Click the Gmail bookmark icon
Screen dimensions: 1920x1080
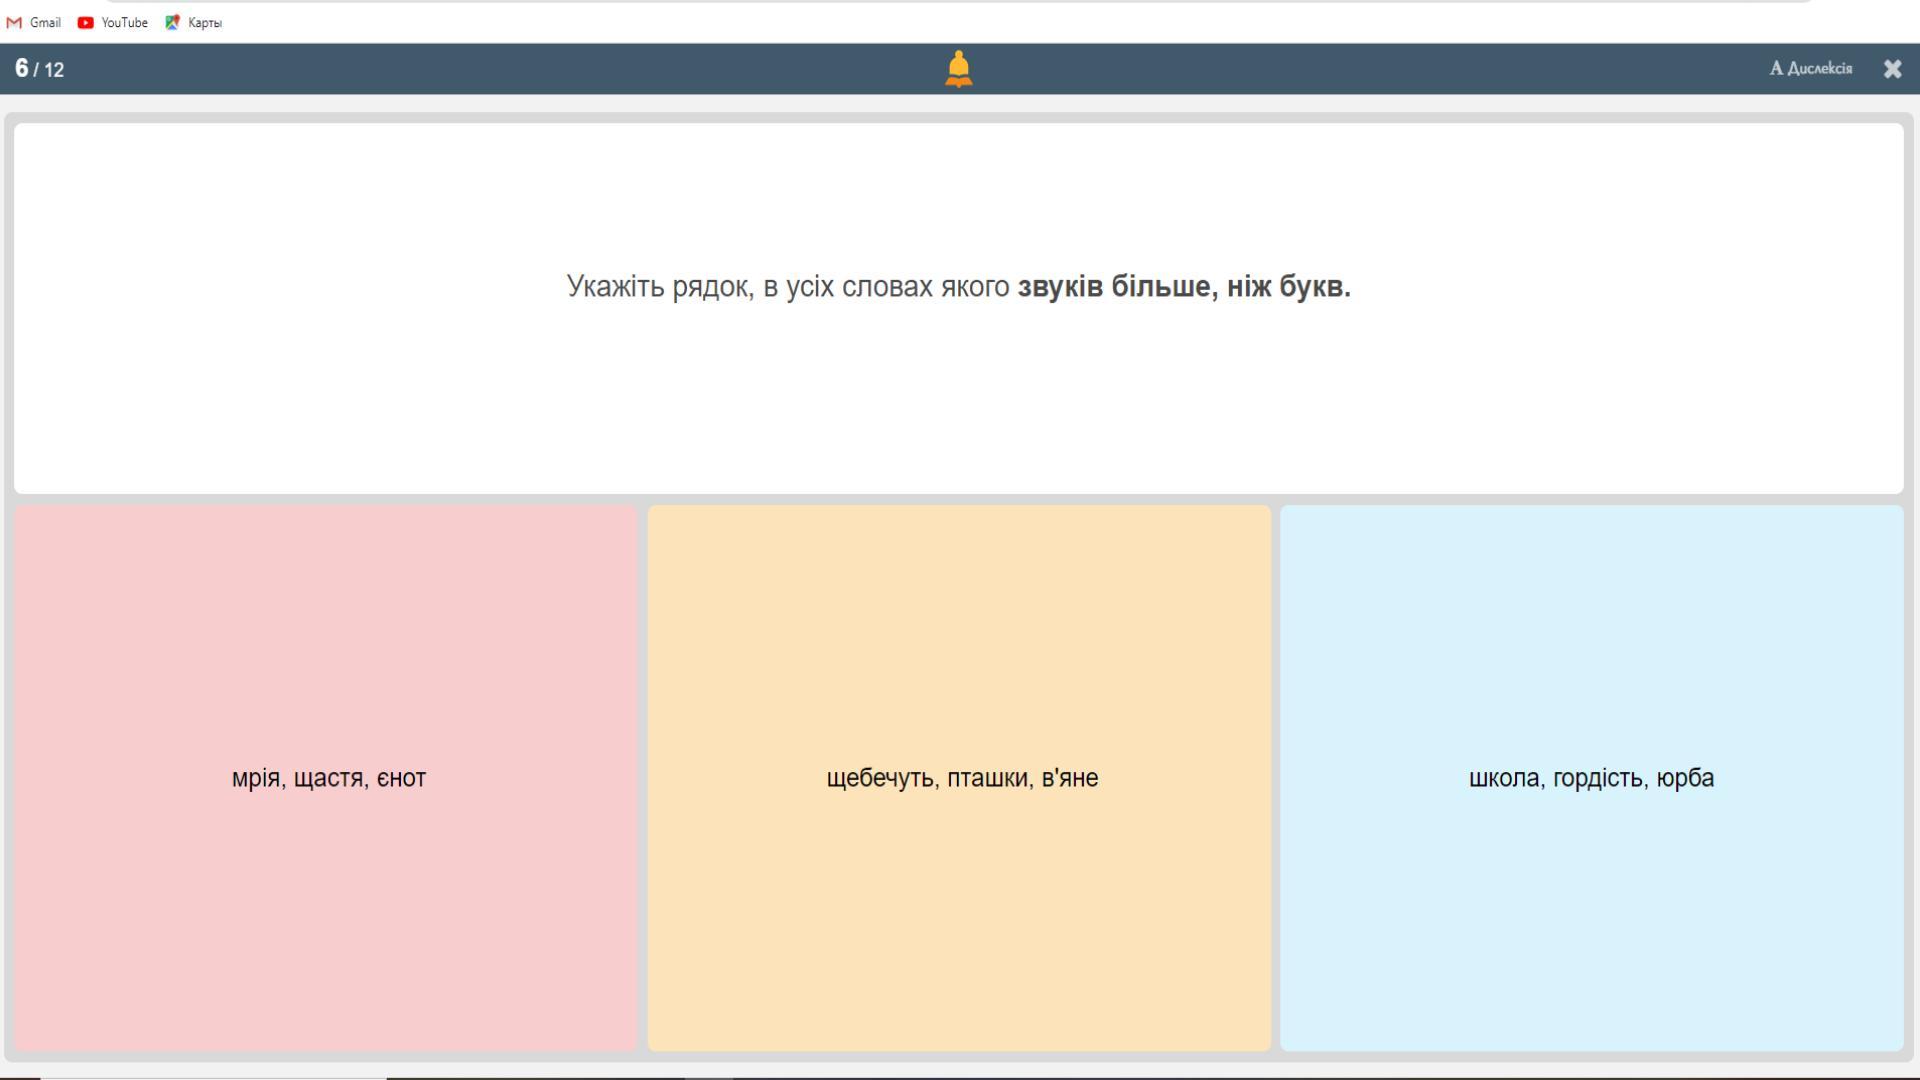[14, 22]
